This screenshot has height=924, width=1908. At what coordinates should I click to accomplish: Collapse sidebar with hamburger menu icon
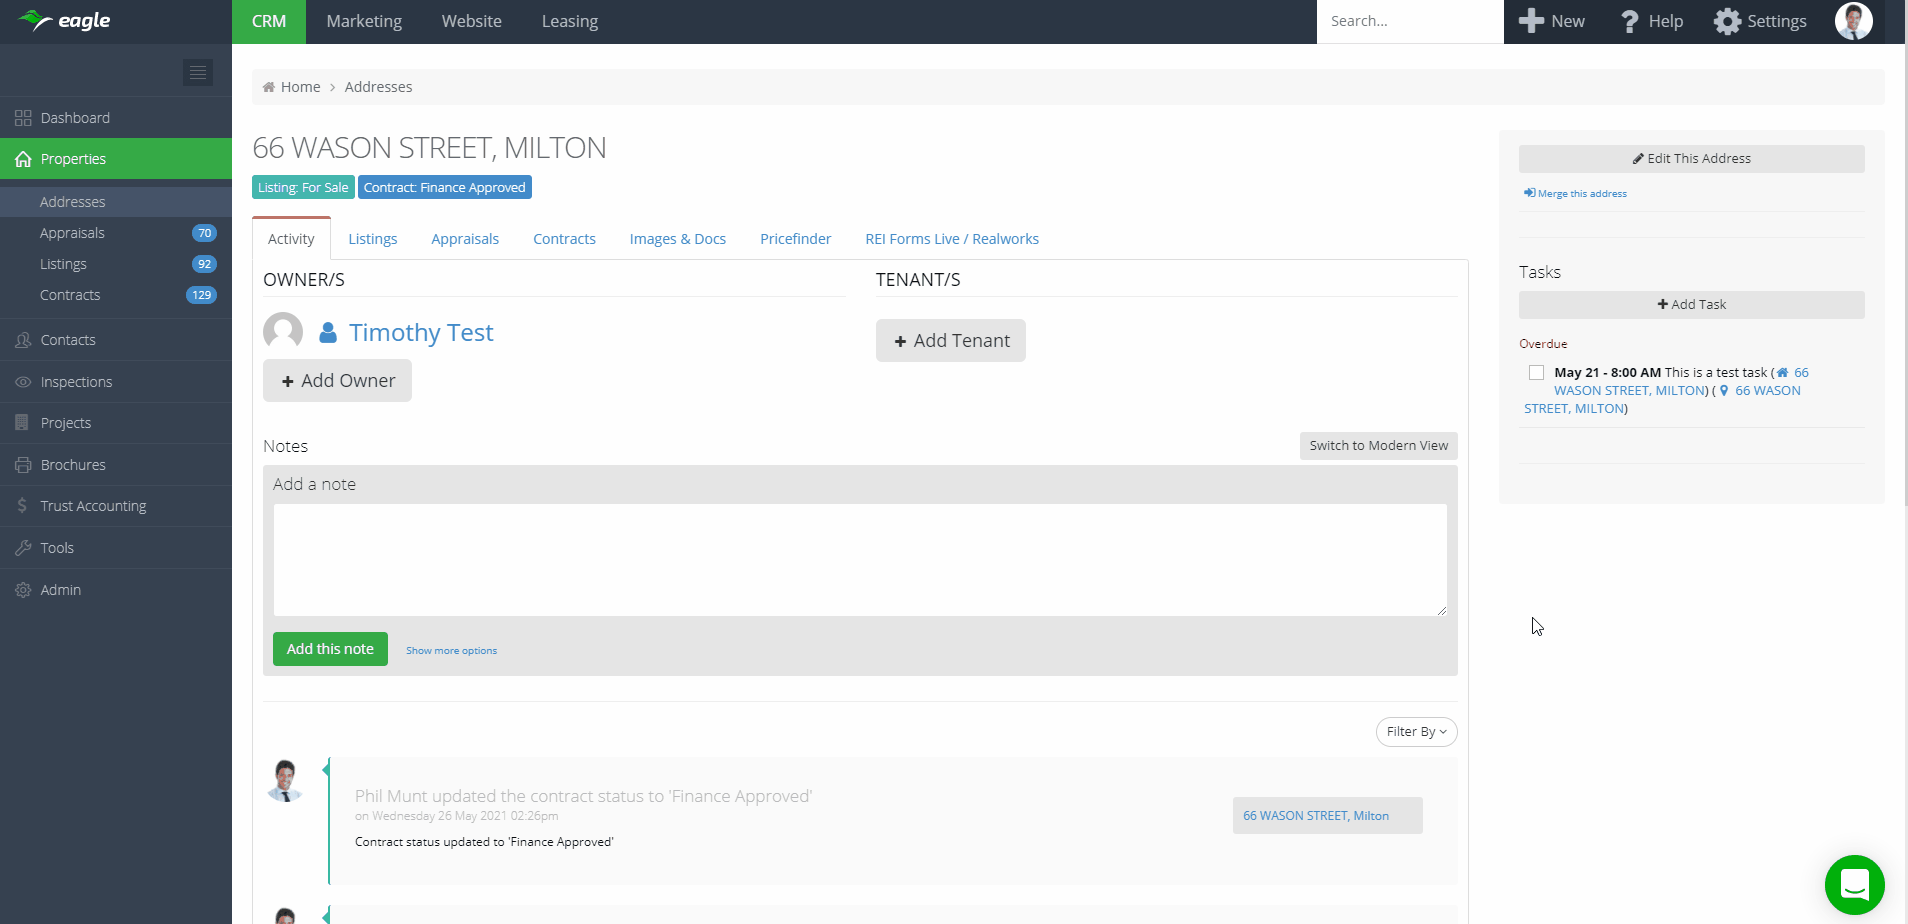pos(197,72)
